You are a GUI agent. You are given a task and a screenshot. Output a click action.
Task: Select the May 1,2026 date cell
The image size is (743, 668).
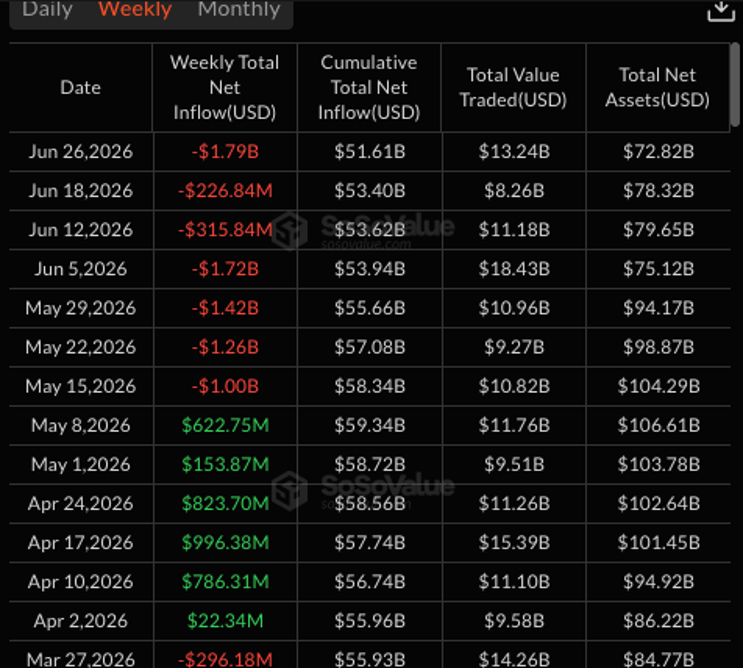coord(81,464)
